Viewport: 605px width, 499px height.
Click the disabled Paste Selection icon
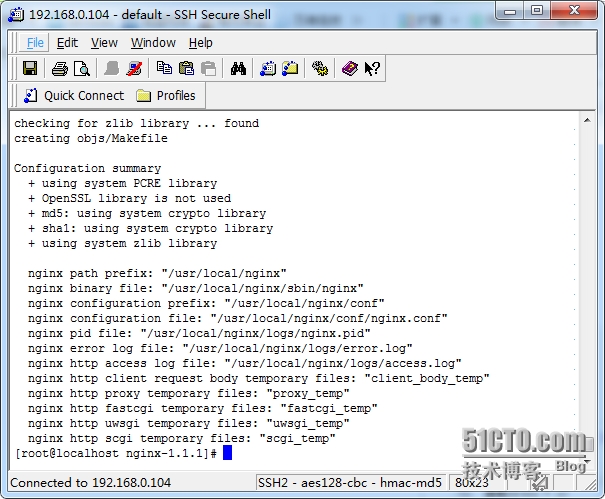tap(208, 69)
